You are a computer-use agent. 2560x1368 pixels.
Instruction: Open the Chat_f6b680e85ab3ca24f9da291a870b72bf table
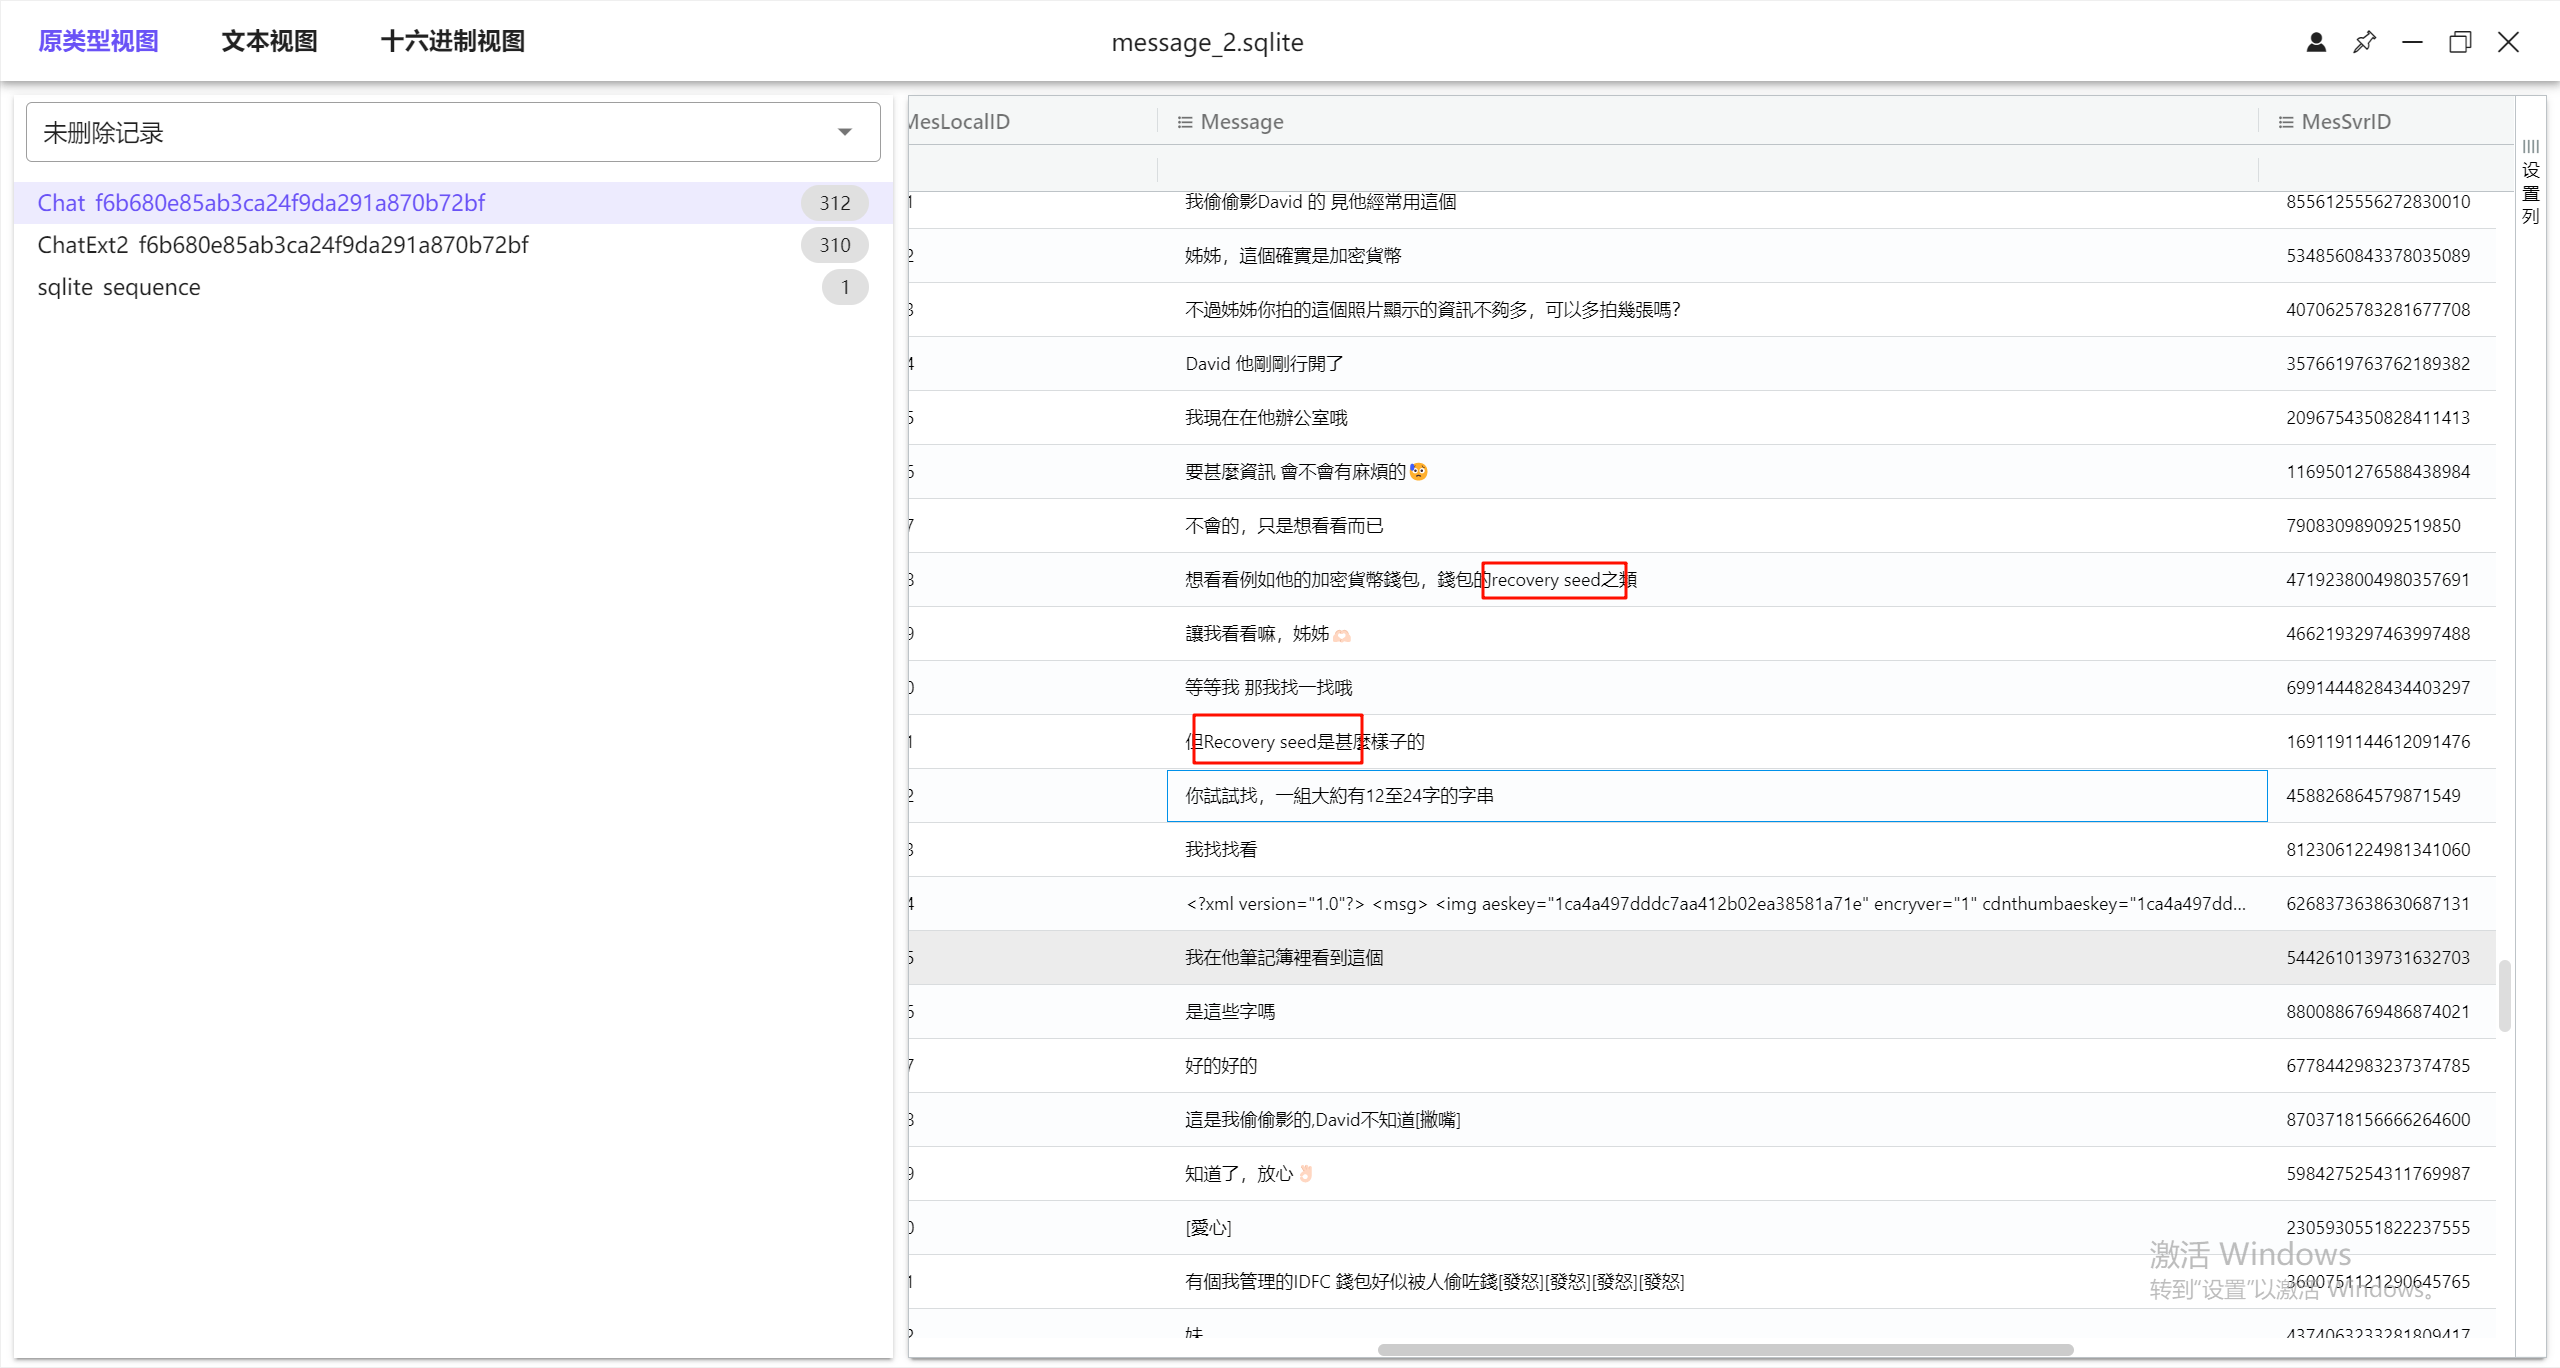pyautogui.click(x=261, y=203)
